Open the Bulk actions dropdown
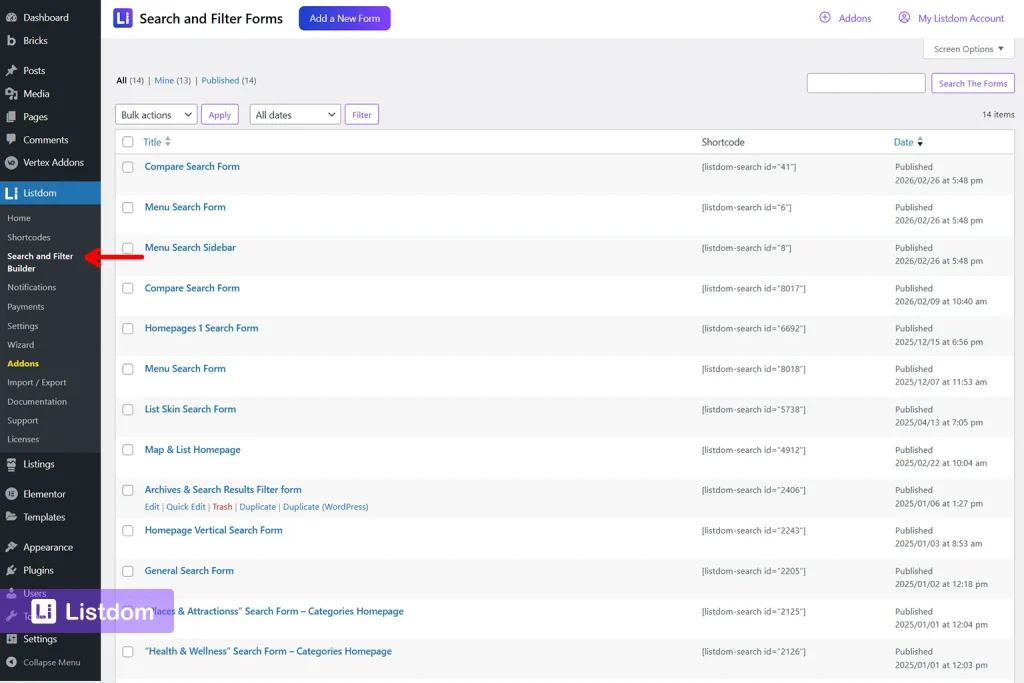Image resolution: width=1024 pixels, height=683 pixels. click(x=155, y=114)
